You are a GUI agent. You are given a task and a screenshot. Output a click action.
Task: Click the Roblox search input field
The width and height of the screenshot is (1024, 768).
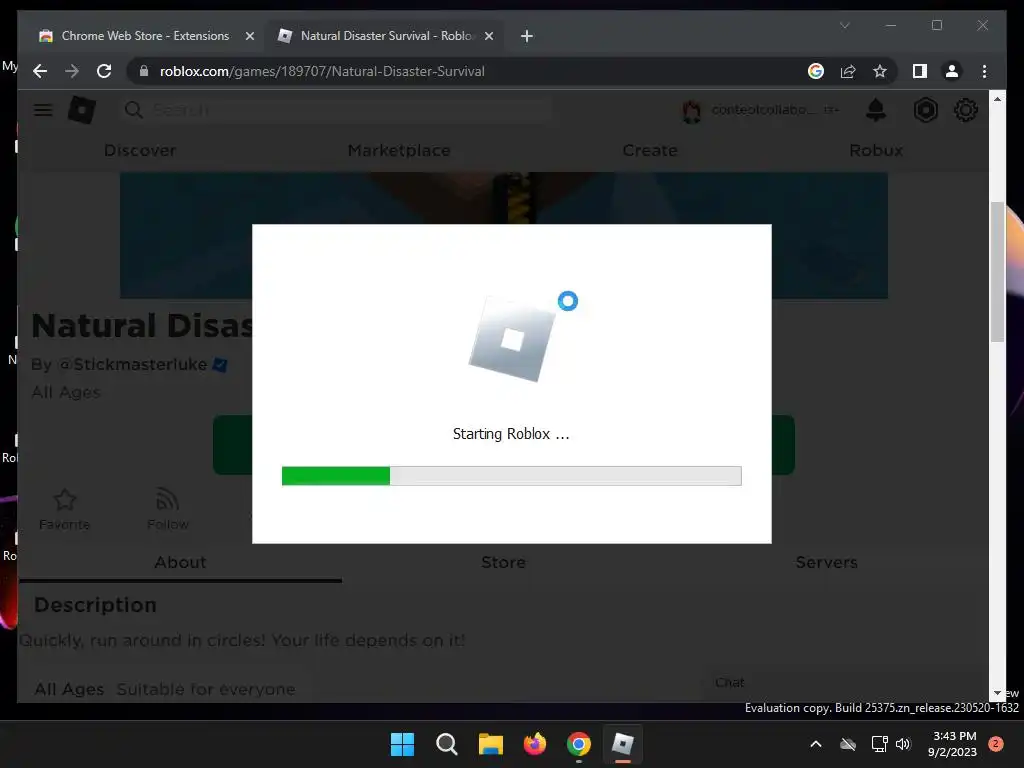click(351, 110)
